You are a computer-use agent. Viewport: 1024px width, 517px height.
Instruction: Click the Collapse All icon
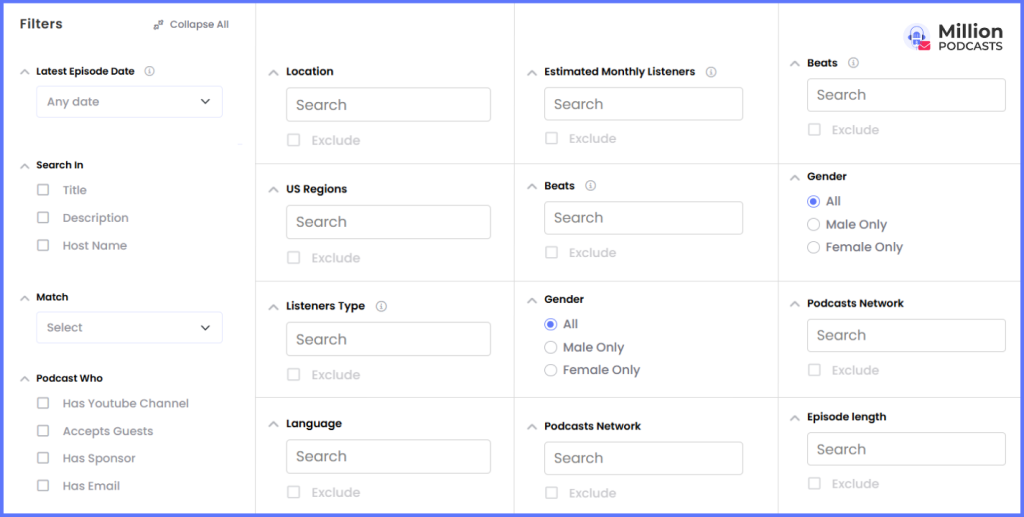coord(158,25)
